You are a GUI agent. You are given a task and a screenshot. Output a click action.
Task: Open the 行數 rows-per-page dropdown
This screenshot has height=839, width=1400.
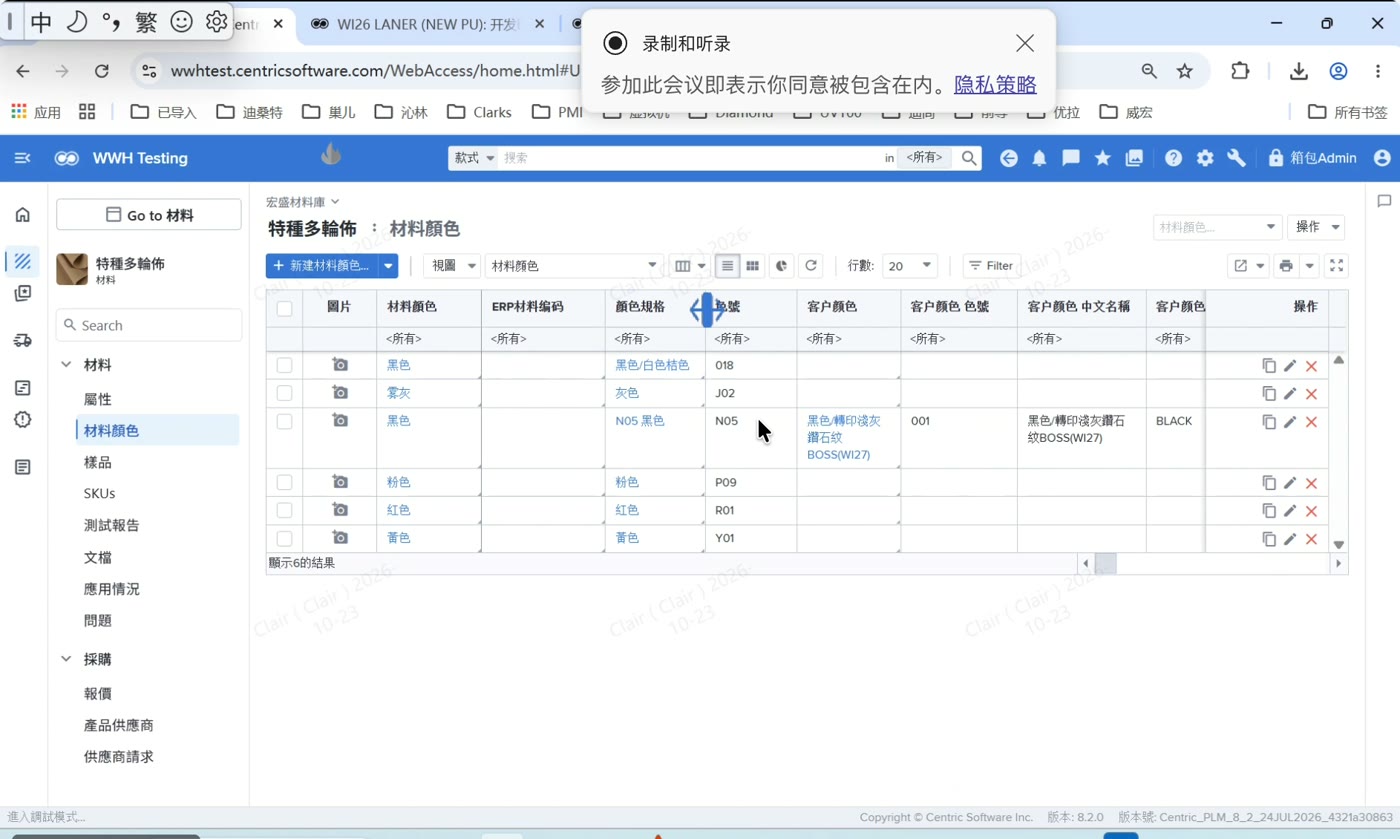[910, 266]
